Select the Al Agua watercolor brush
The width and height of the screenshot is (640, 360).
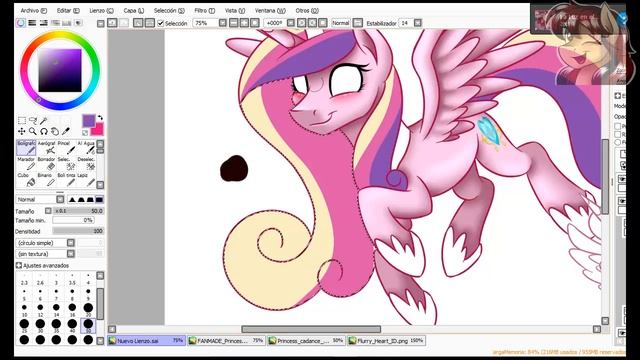[x=86, y=148]
